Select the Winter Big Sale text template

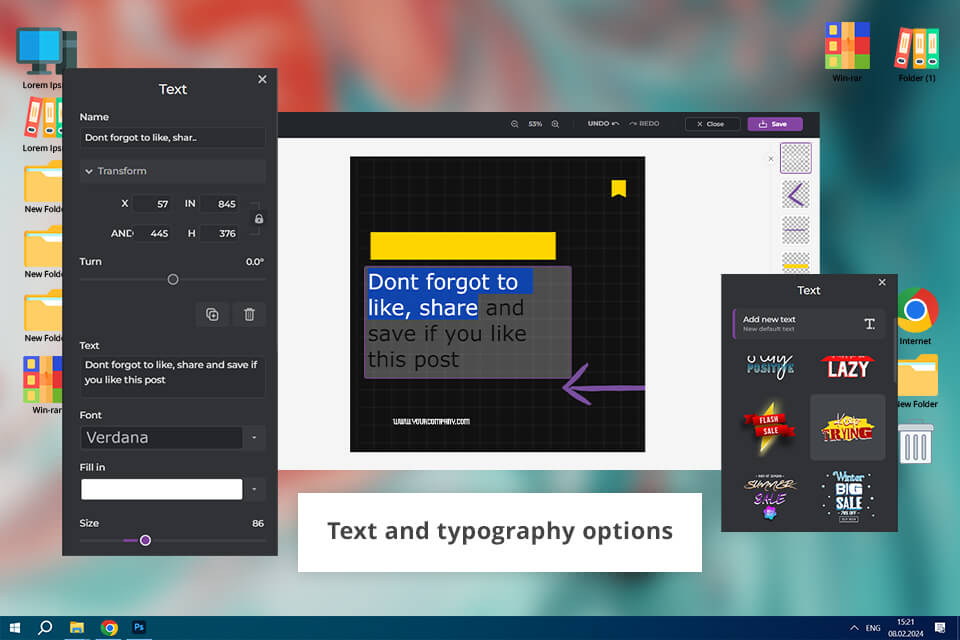pos(849,496)
